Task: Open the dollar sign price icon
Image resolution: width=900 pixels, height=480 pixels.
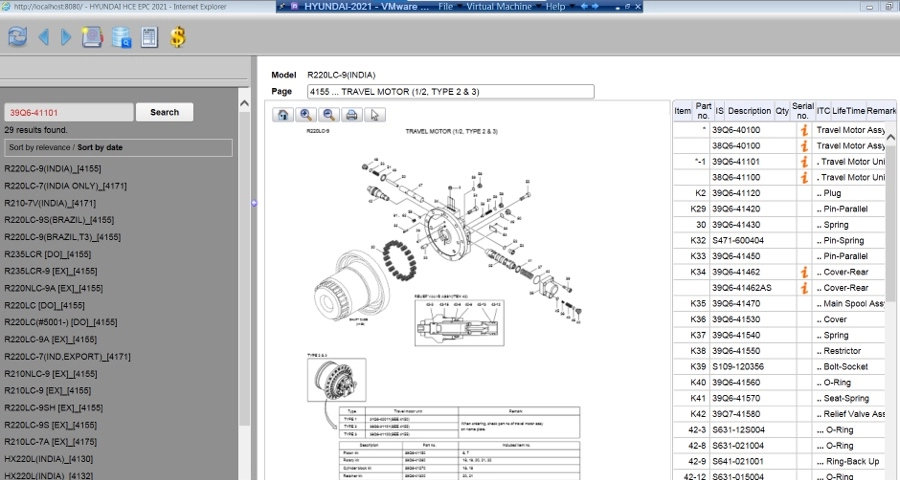Action: pyautogui.click(x=177, y=37)
